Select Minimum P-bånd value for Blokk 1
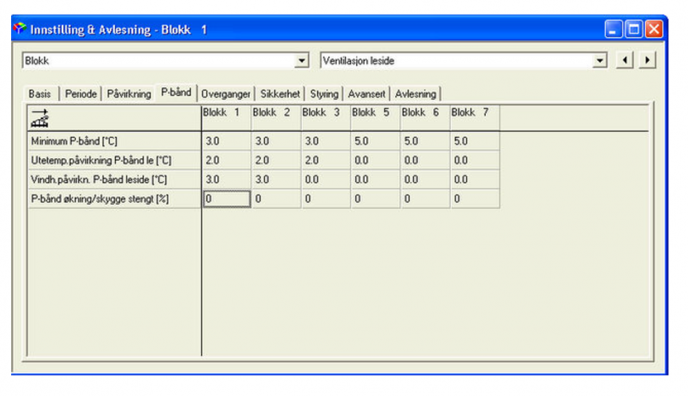688x396 pixels. point(226,141)
